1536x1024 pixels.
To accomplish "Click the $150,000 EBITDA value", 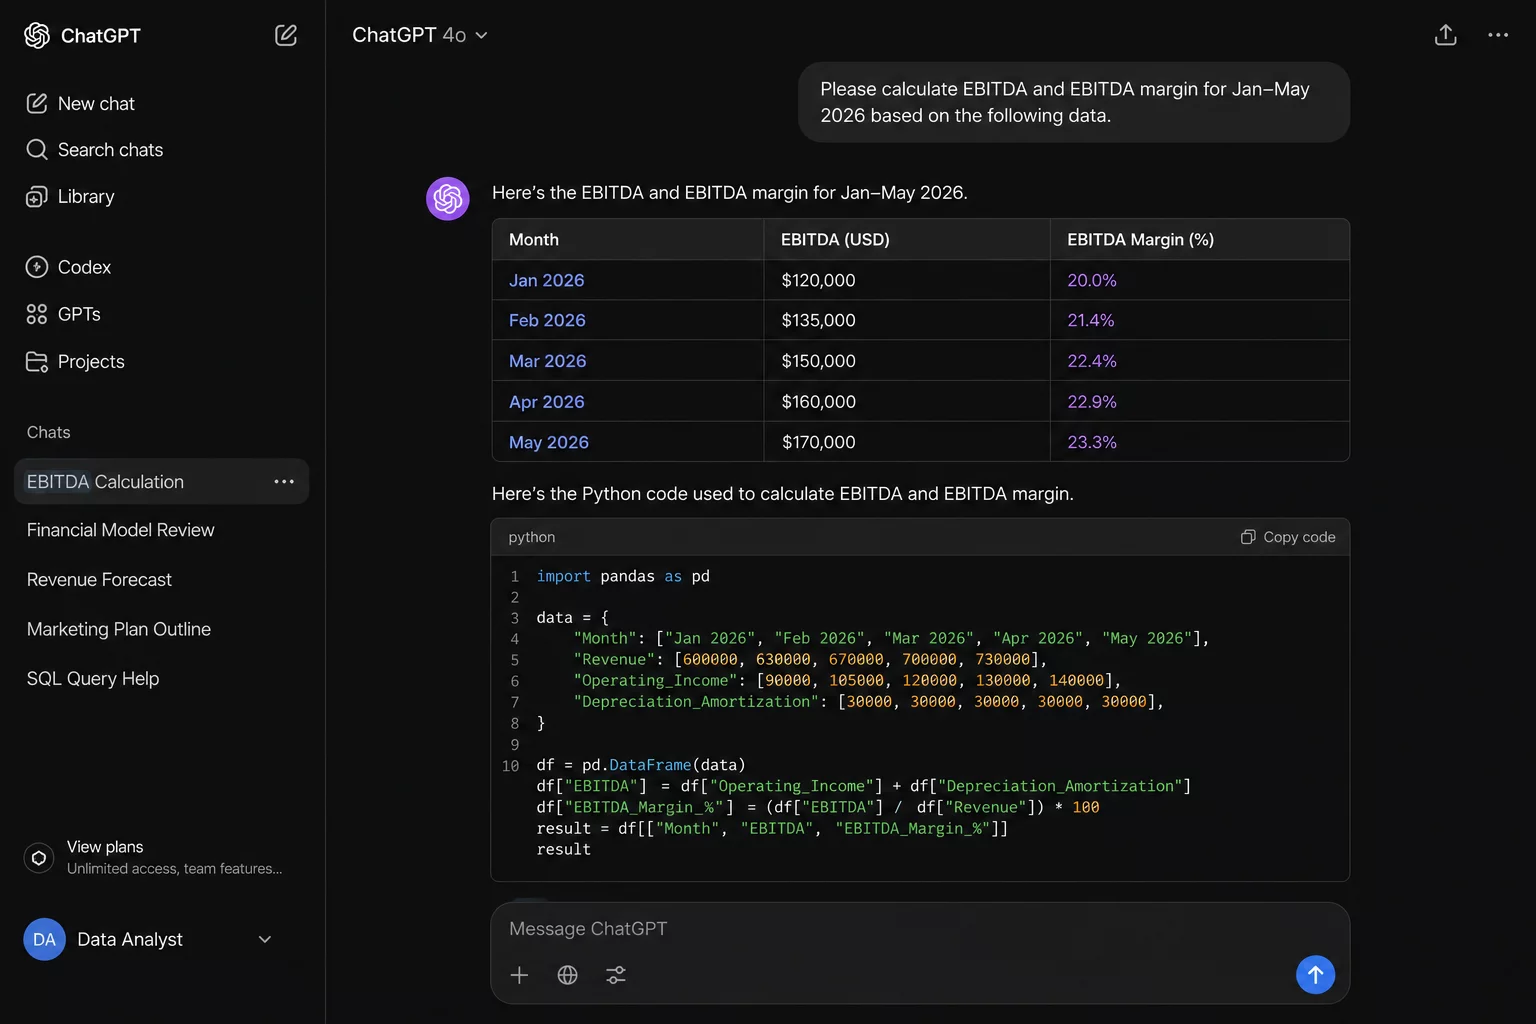I will click(818, 361).
